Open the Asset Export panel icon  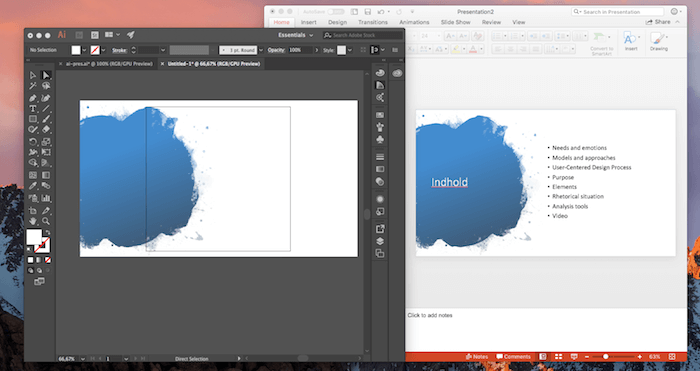point(380,229)
